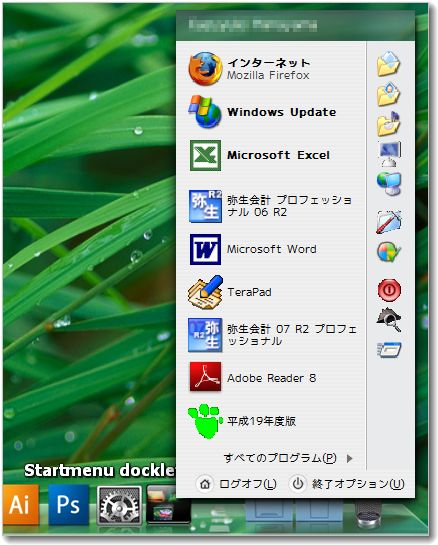
Task: Expand すべてのプログラム(P) submenu
Action: 288,458
